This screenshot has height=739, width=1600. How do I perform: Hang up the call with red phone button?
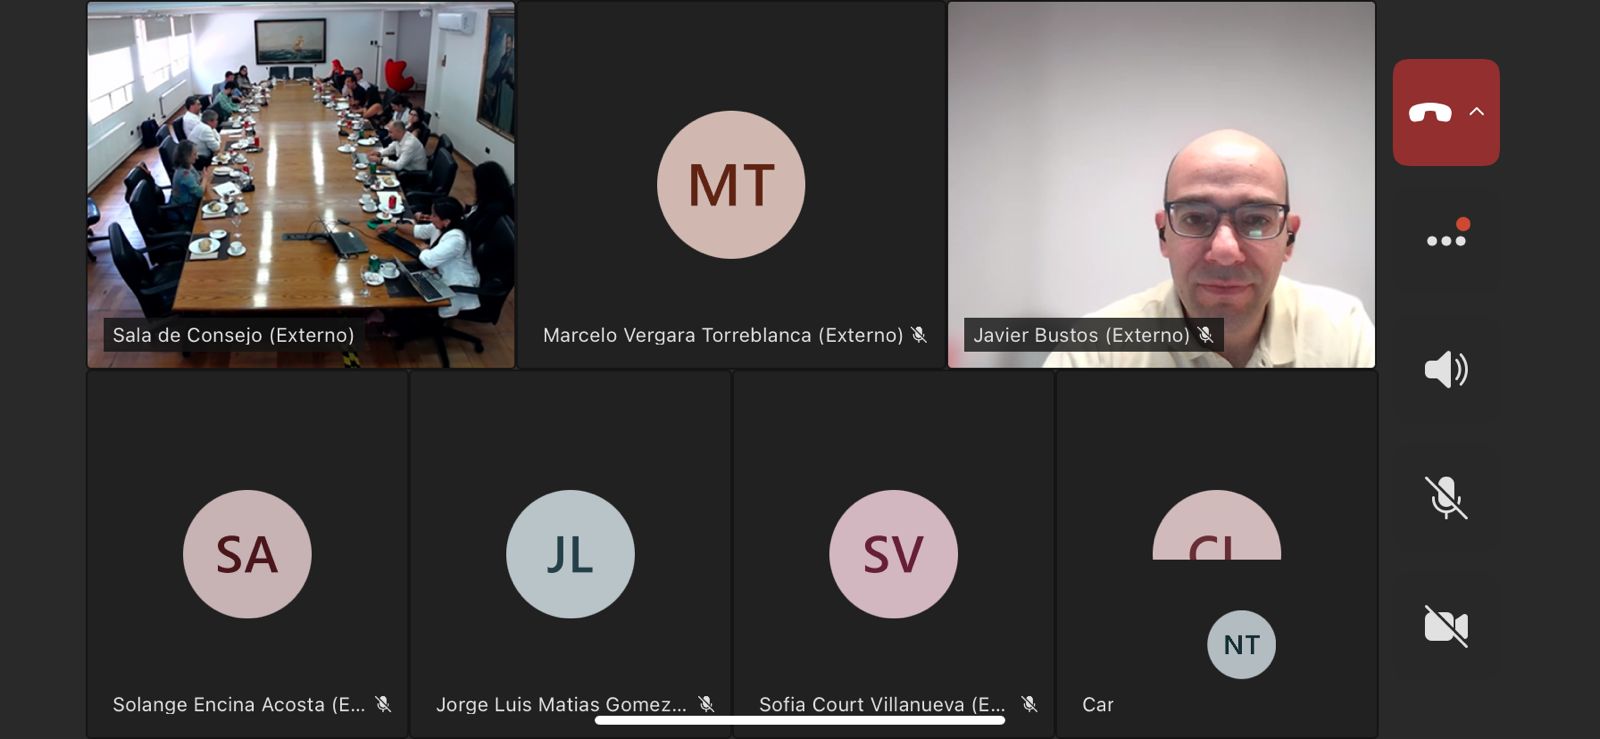click(x=1430, y=113)
